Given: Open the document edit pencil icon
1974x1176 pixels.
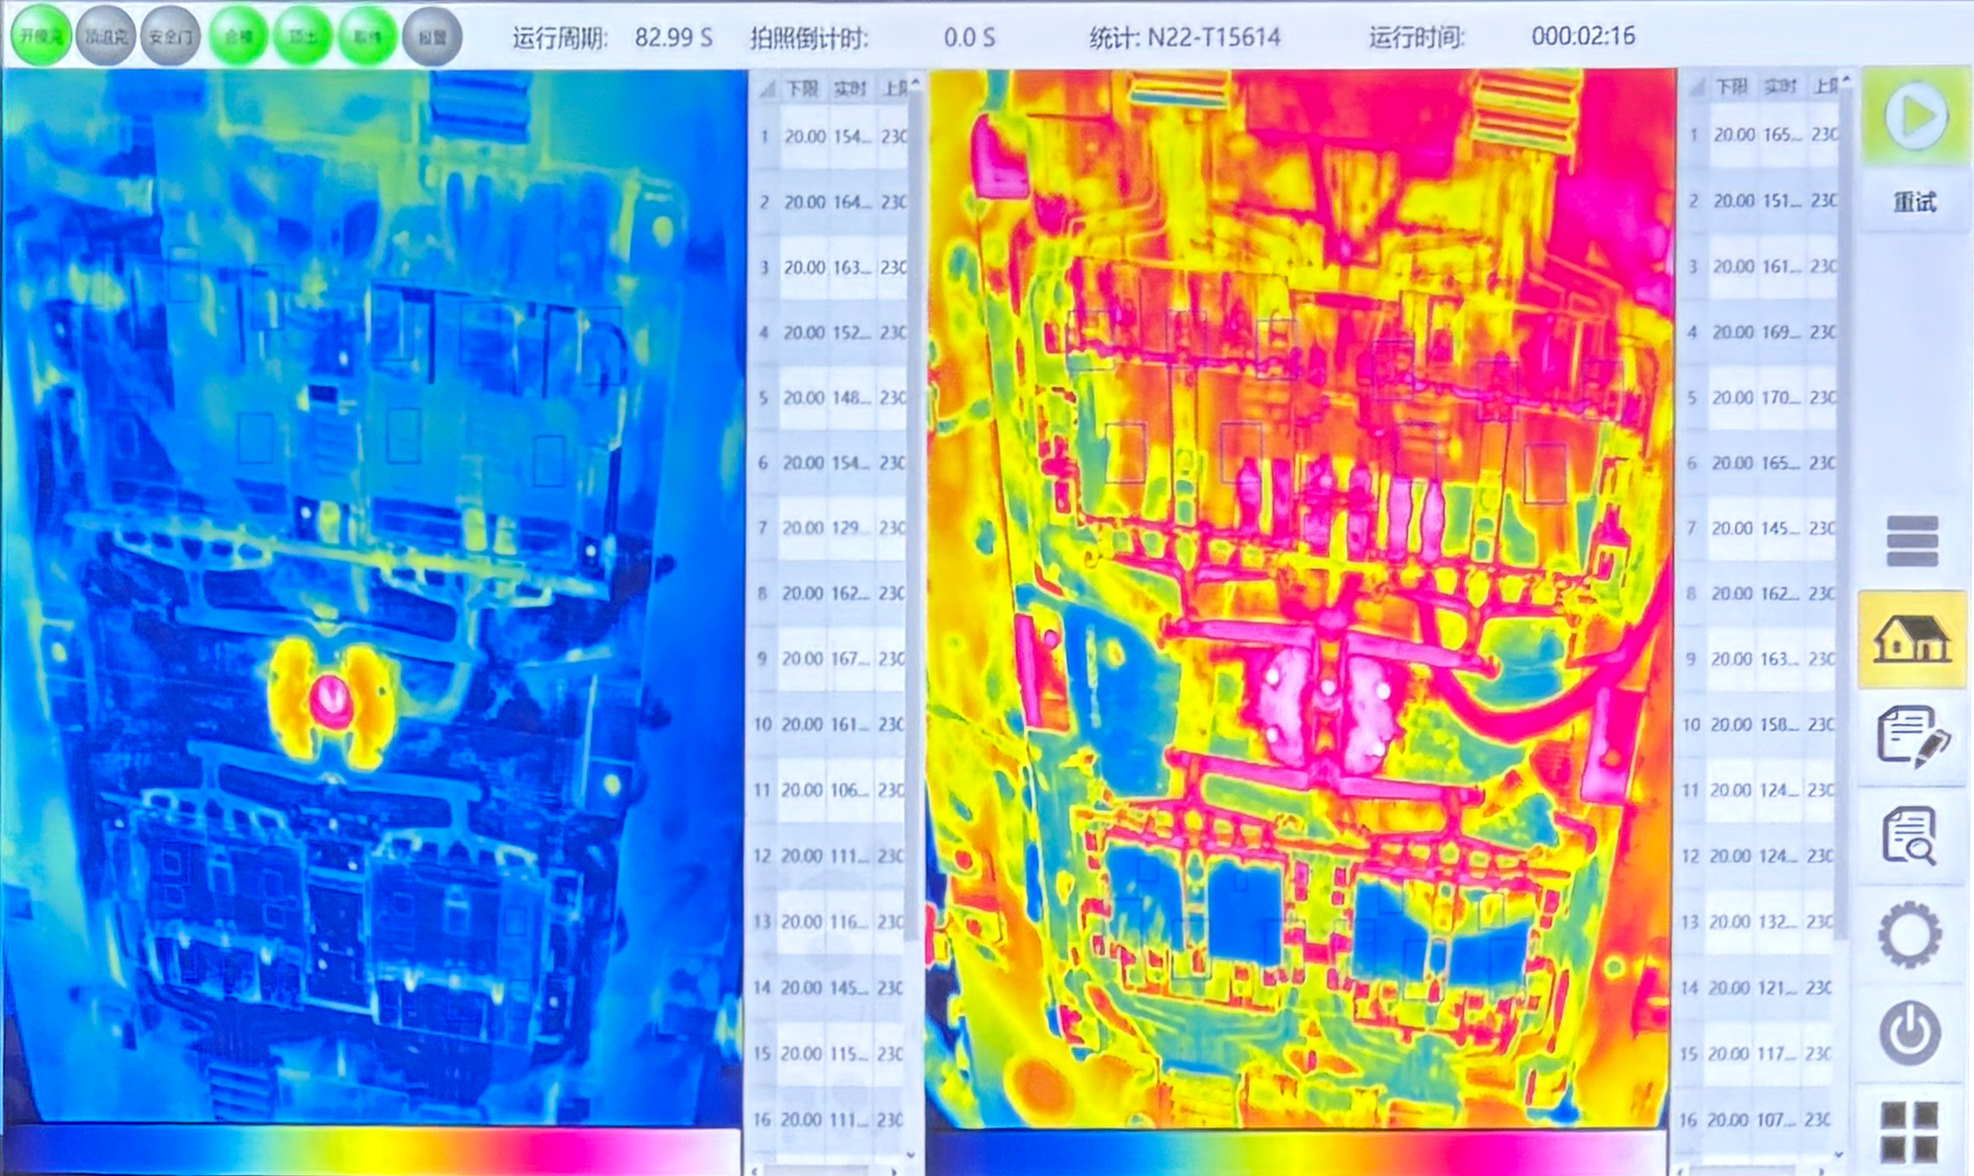Looking at the screenshot, I should tap(1911, 737).
